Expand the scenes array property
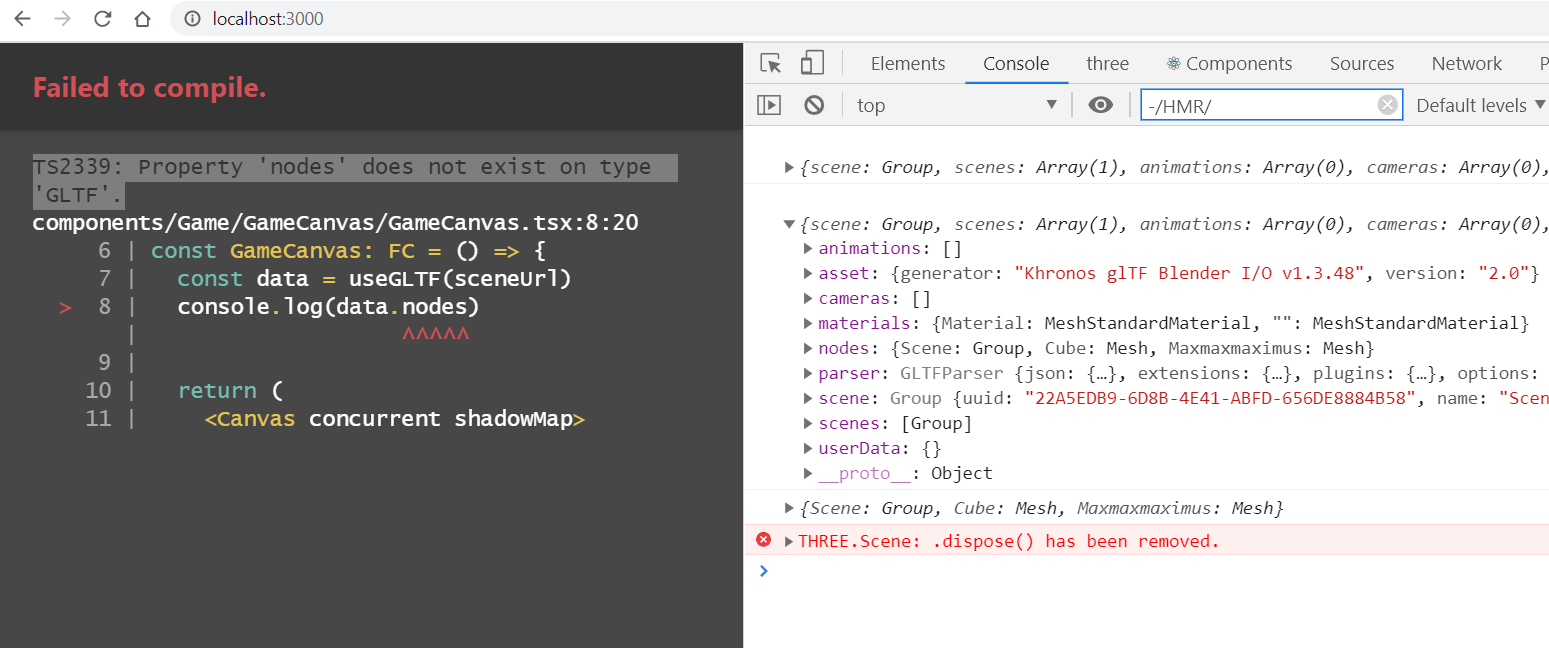 (x=808, y=423)
